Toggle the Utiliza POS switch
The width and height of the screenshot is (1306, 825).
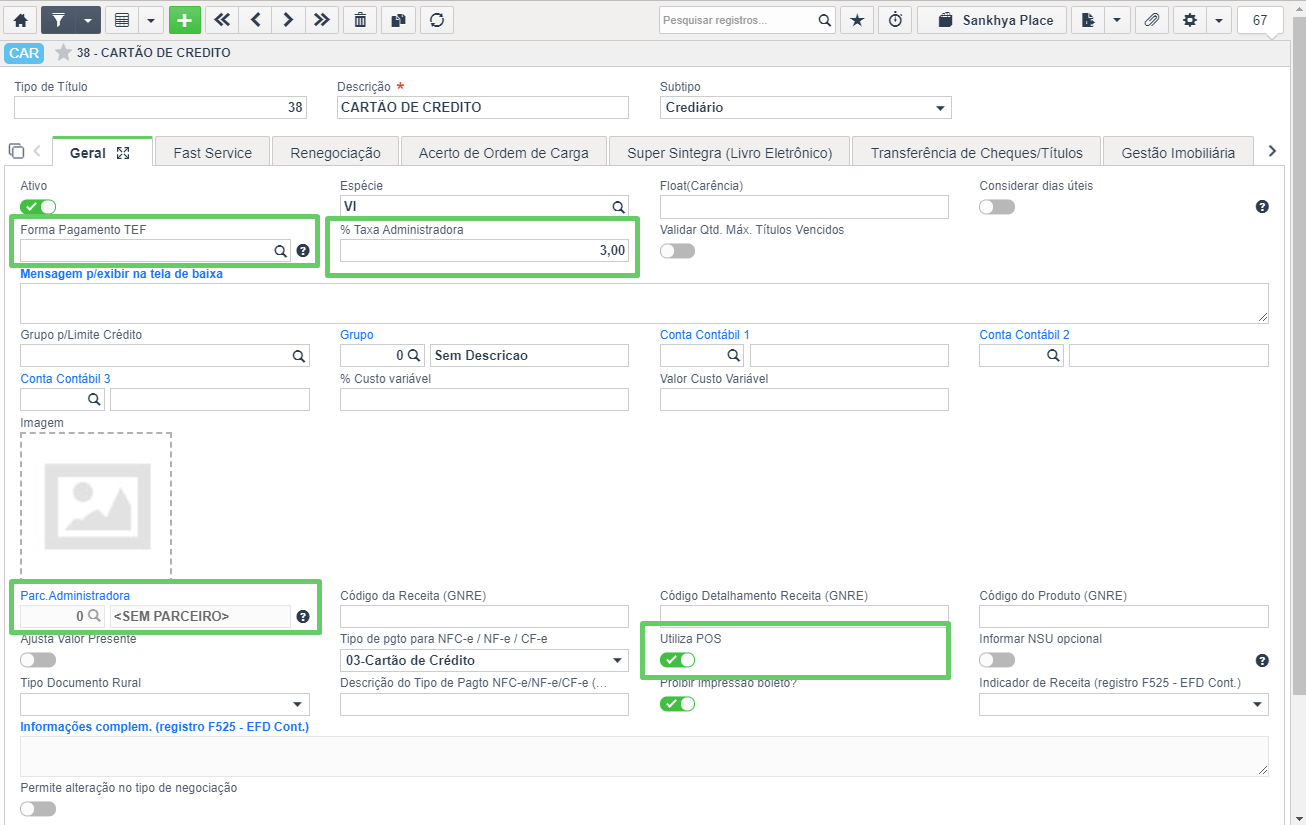(x=677, y=660)
